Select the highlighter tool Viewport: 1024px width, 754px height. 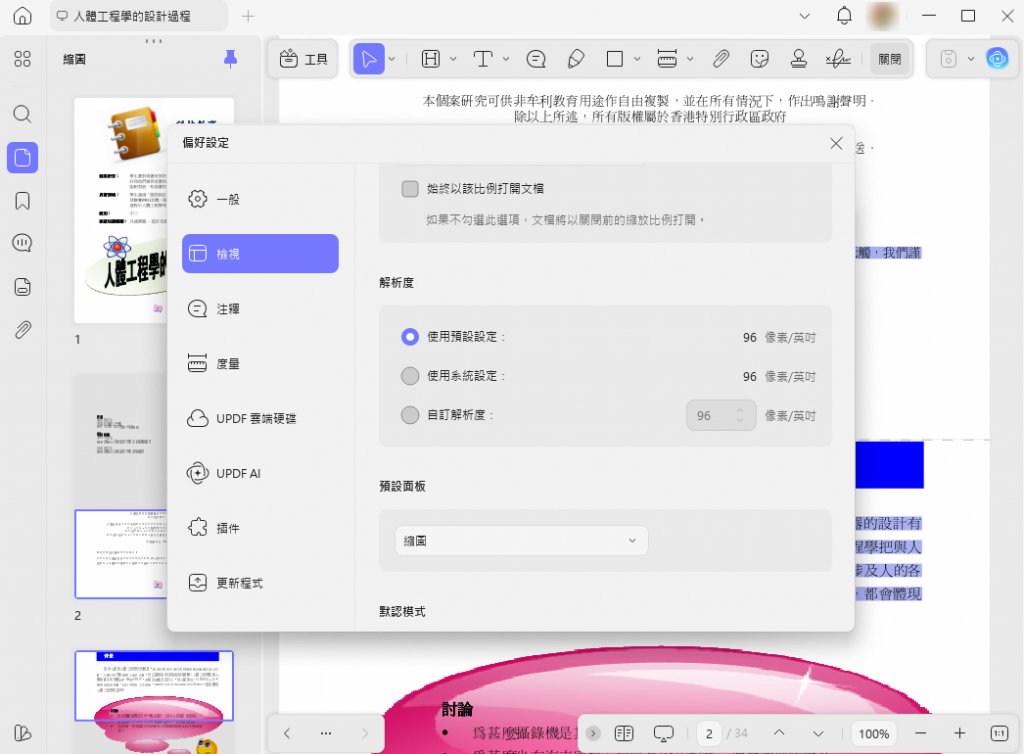576,58
